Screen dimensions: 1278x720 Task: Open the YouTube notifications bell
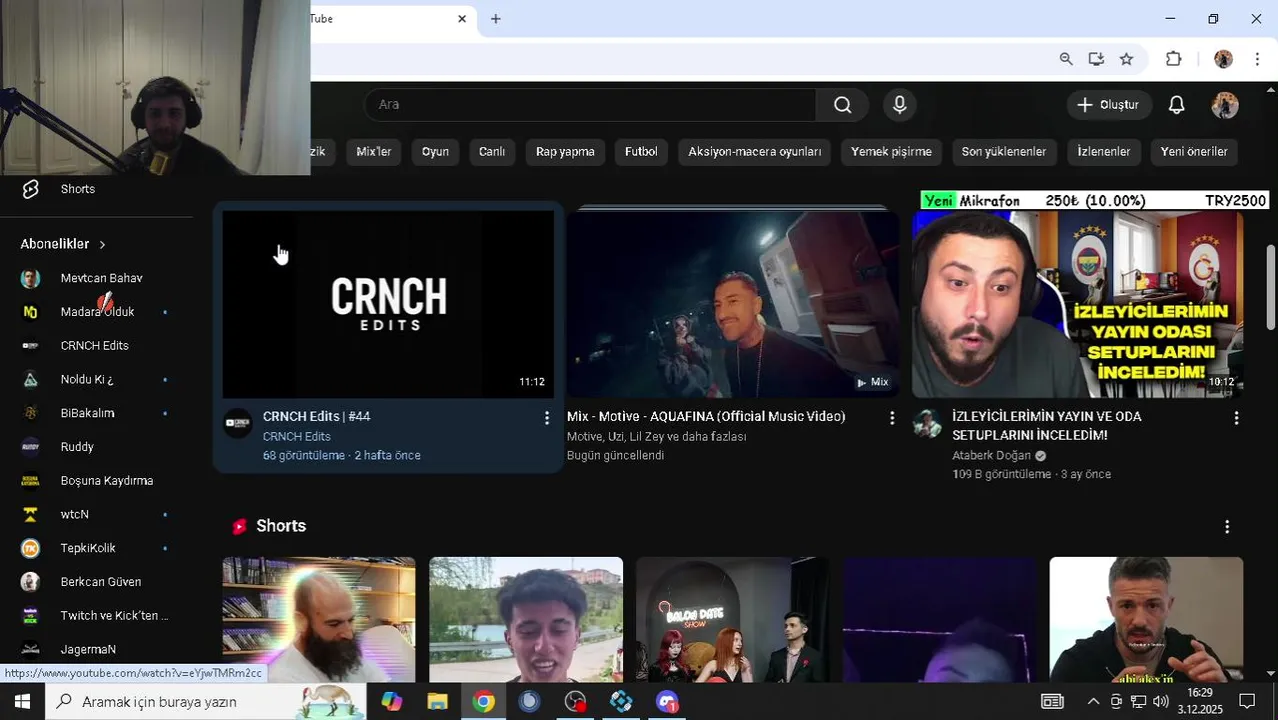1177,105
